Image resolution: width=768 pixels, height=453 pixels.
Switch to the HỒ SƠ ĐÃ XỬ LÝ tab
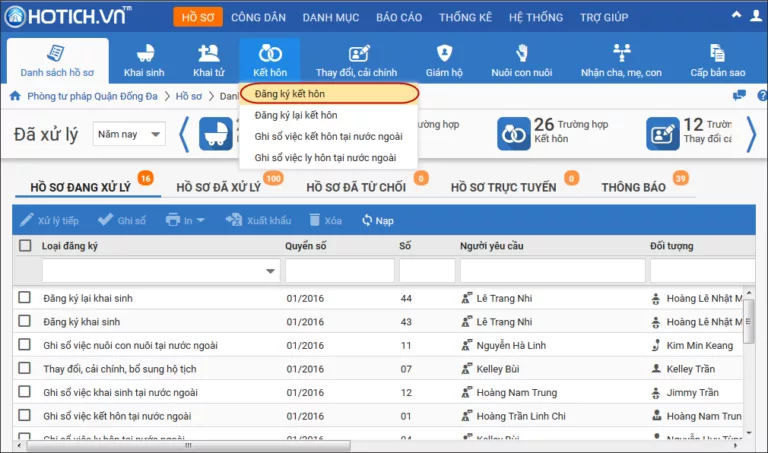click(218, 188)
